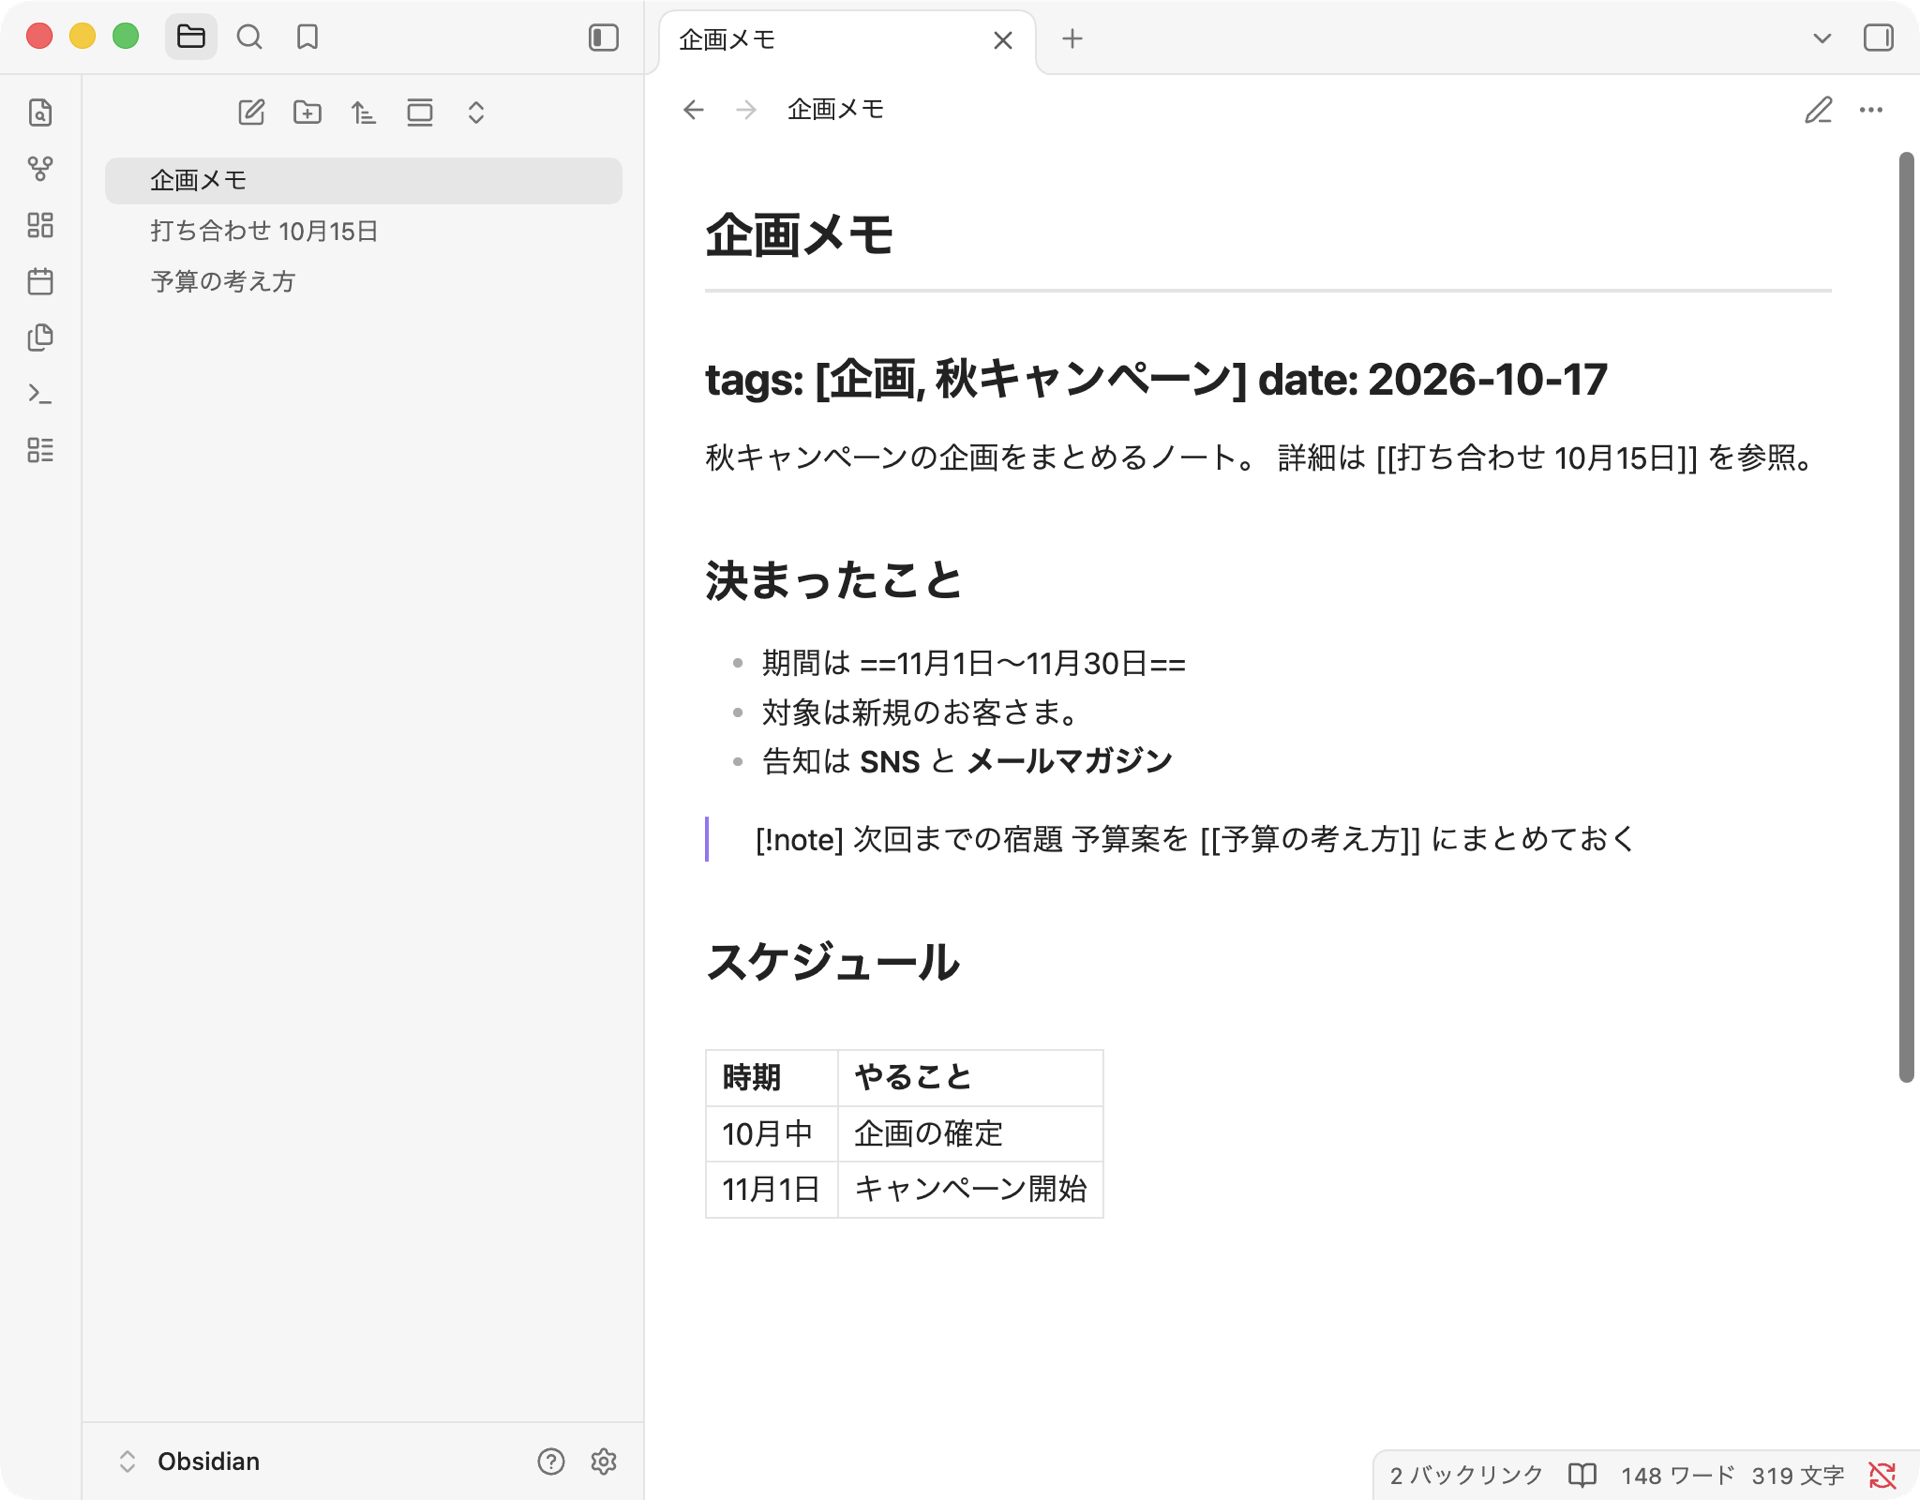Viewport: 1920px width, 1500px height.
Task: Collapse the left sidebar
Action: click(604, 37)
